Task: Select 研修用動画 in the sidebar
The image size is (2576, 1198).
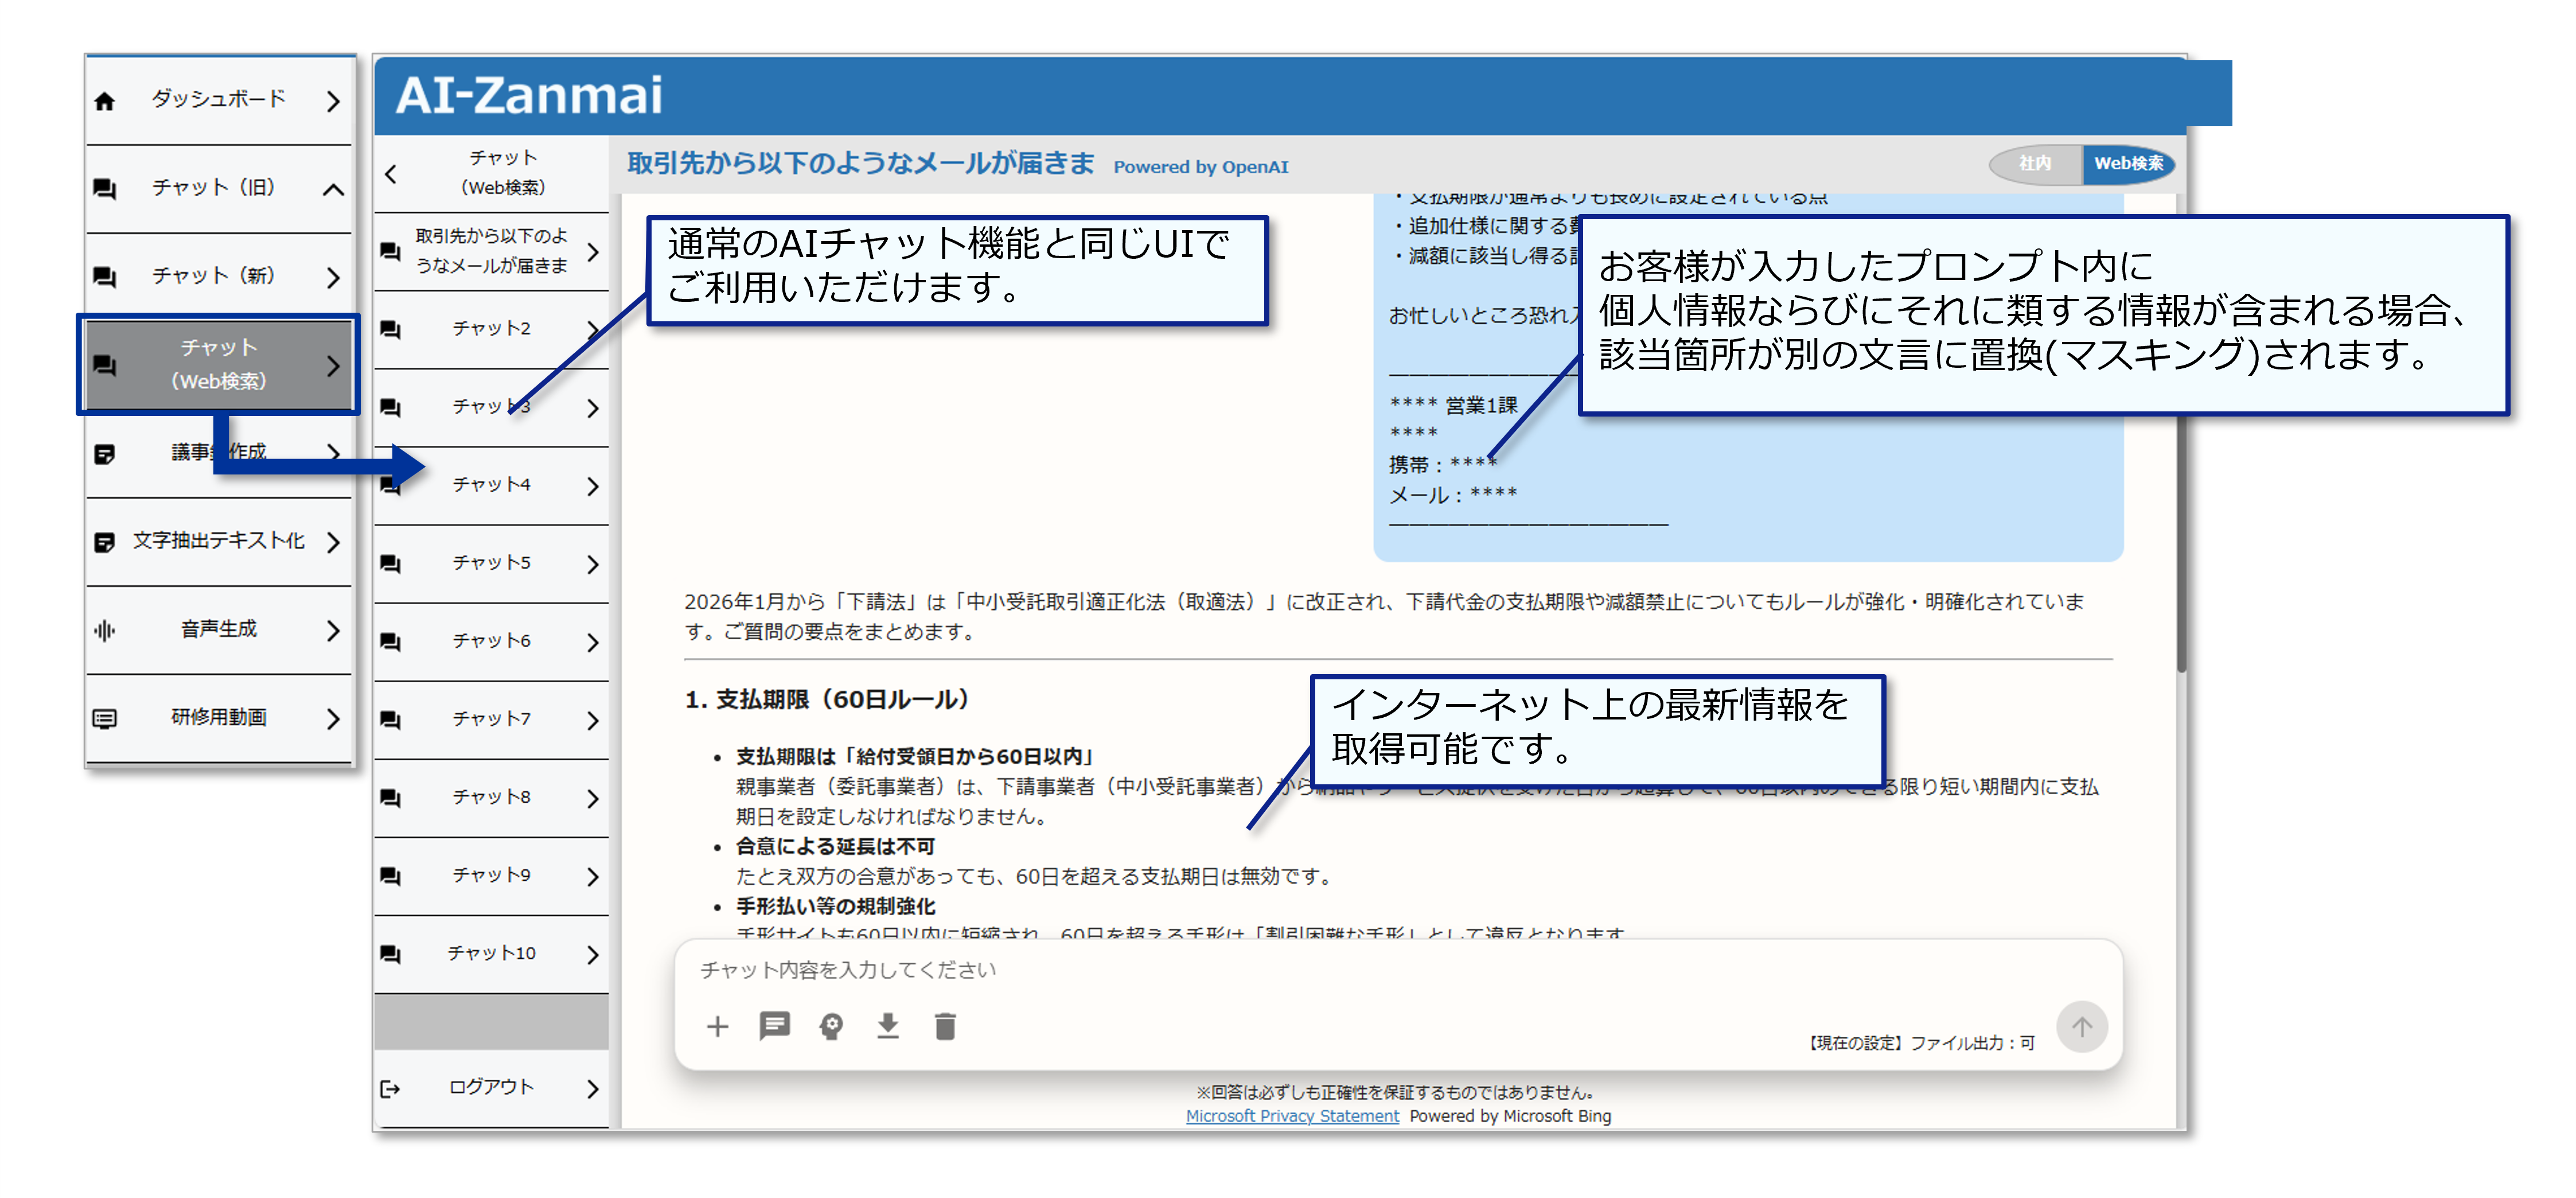Action: (x=218, y=717)
